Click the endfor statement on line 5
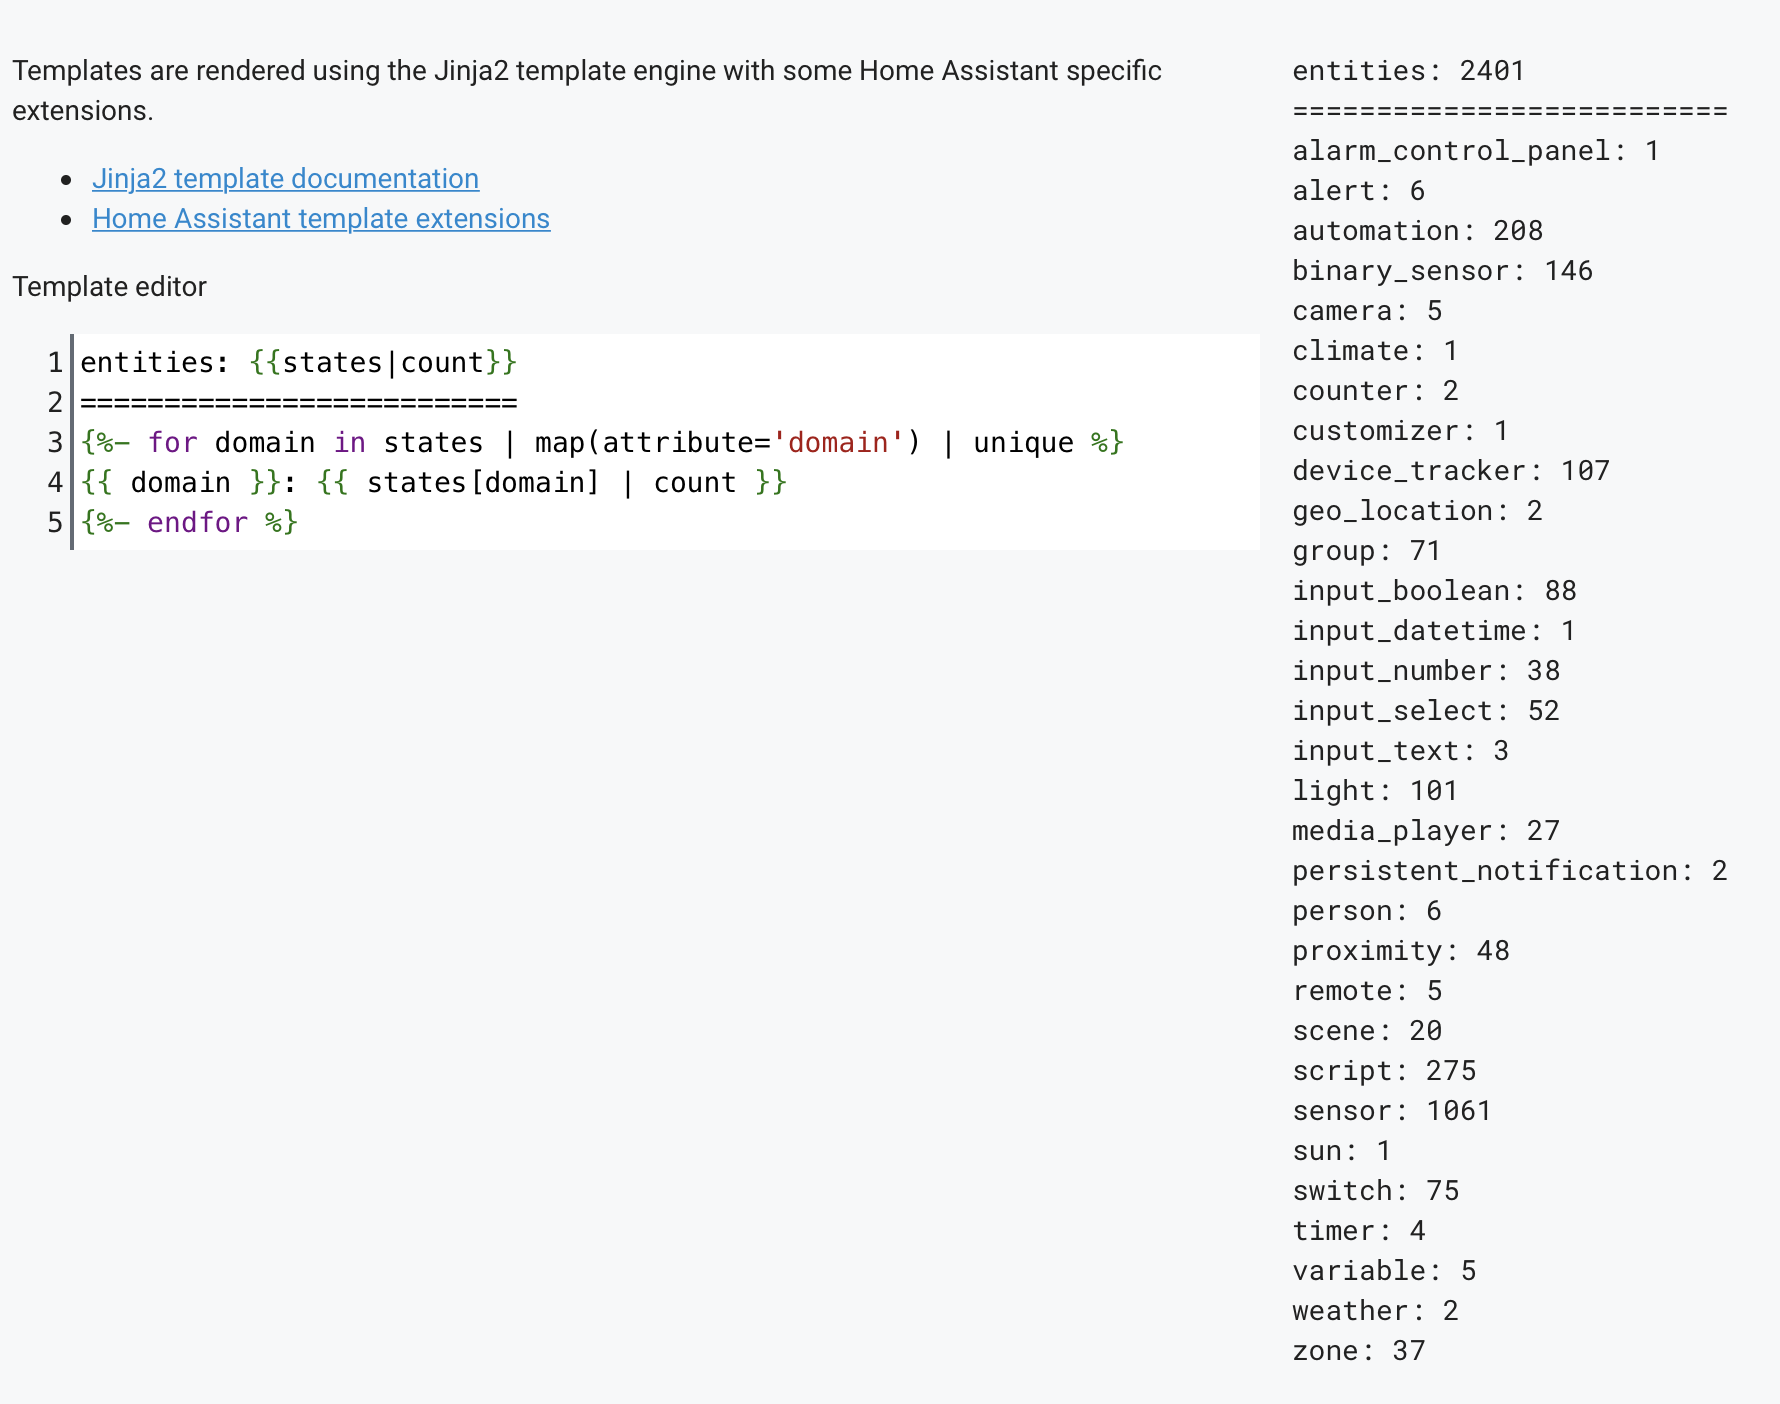The image size is (1780, 1404). [190, 521]
